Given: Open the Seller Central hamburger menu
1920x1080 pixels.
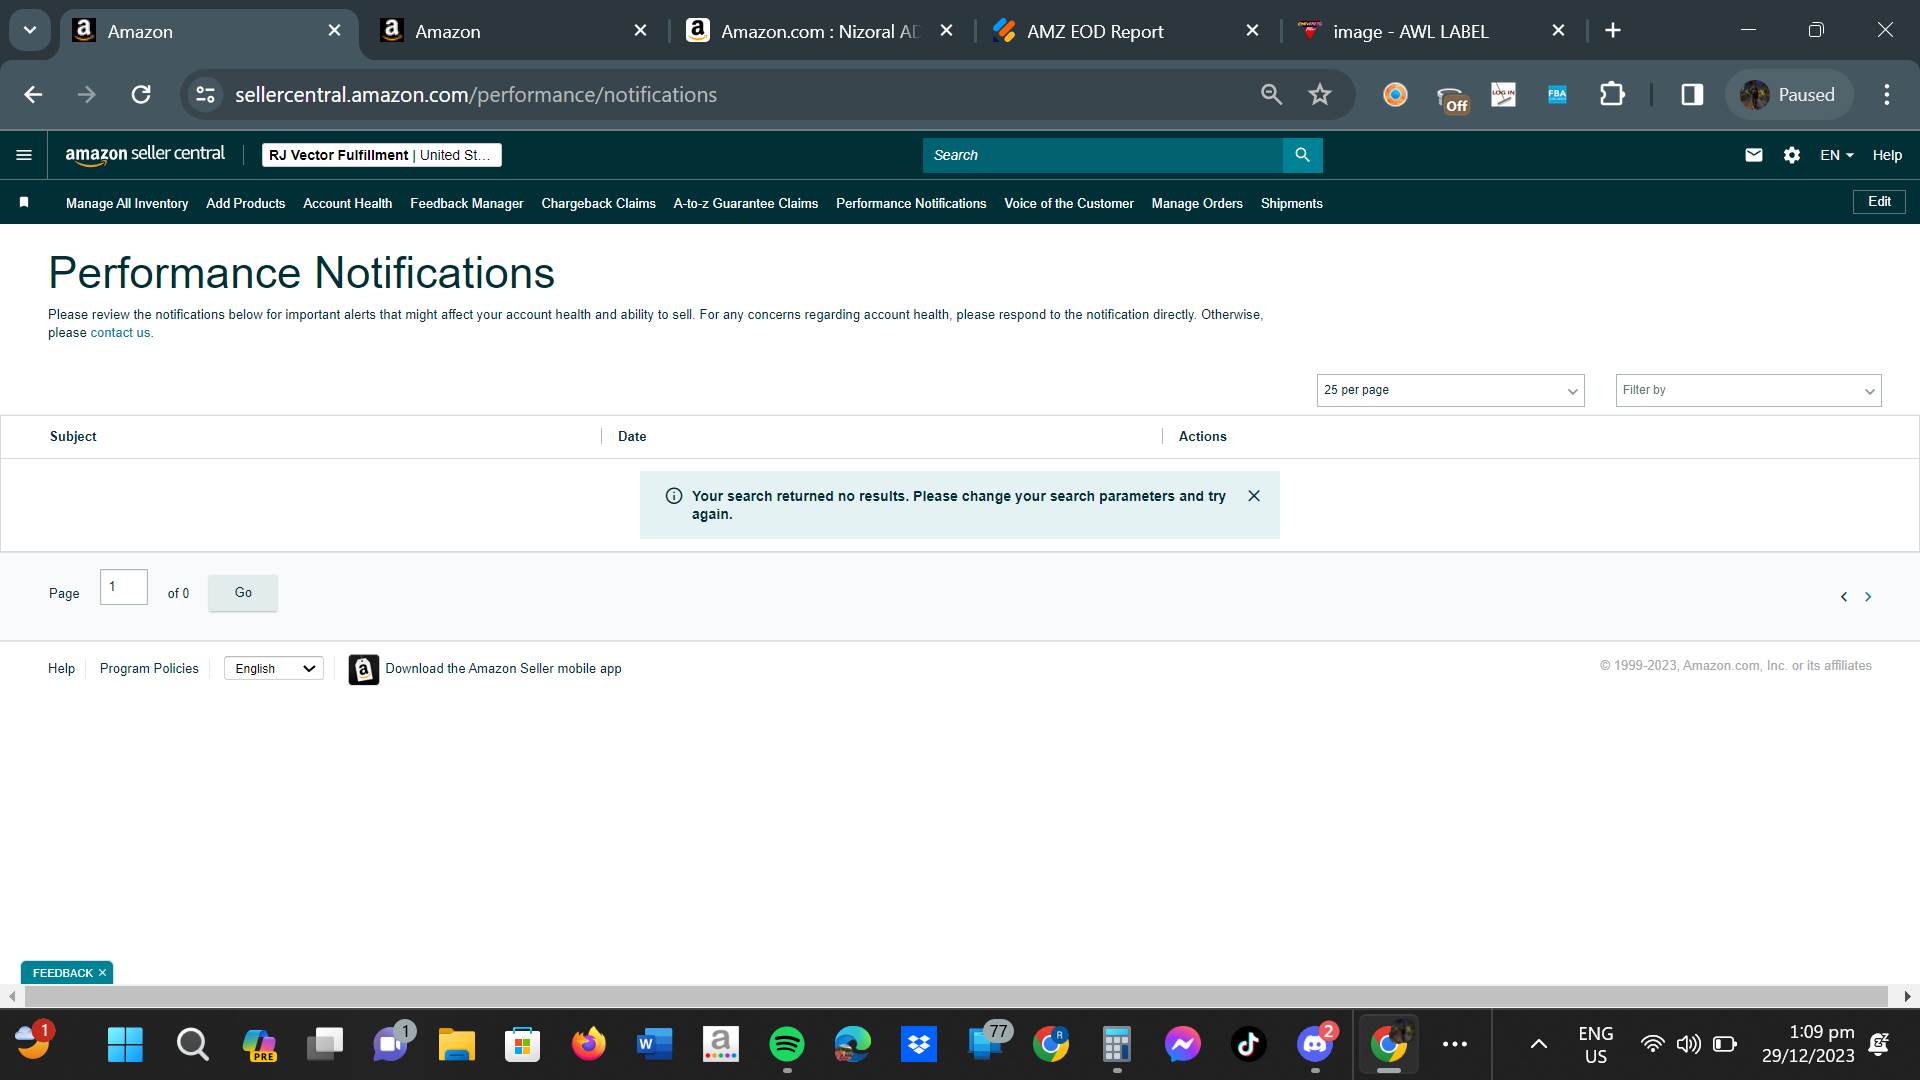Looking at the screenshot, I should tap(24, 155).
